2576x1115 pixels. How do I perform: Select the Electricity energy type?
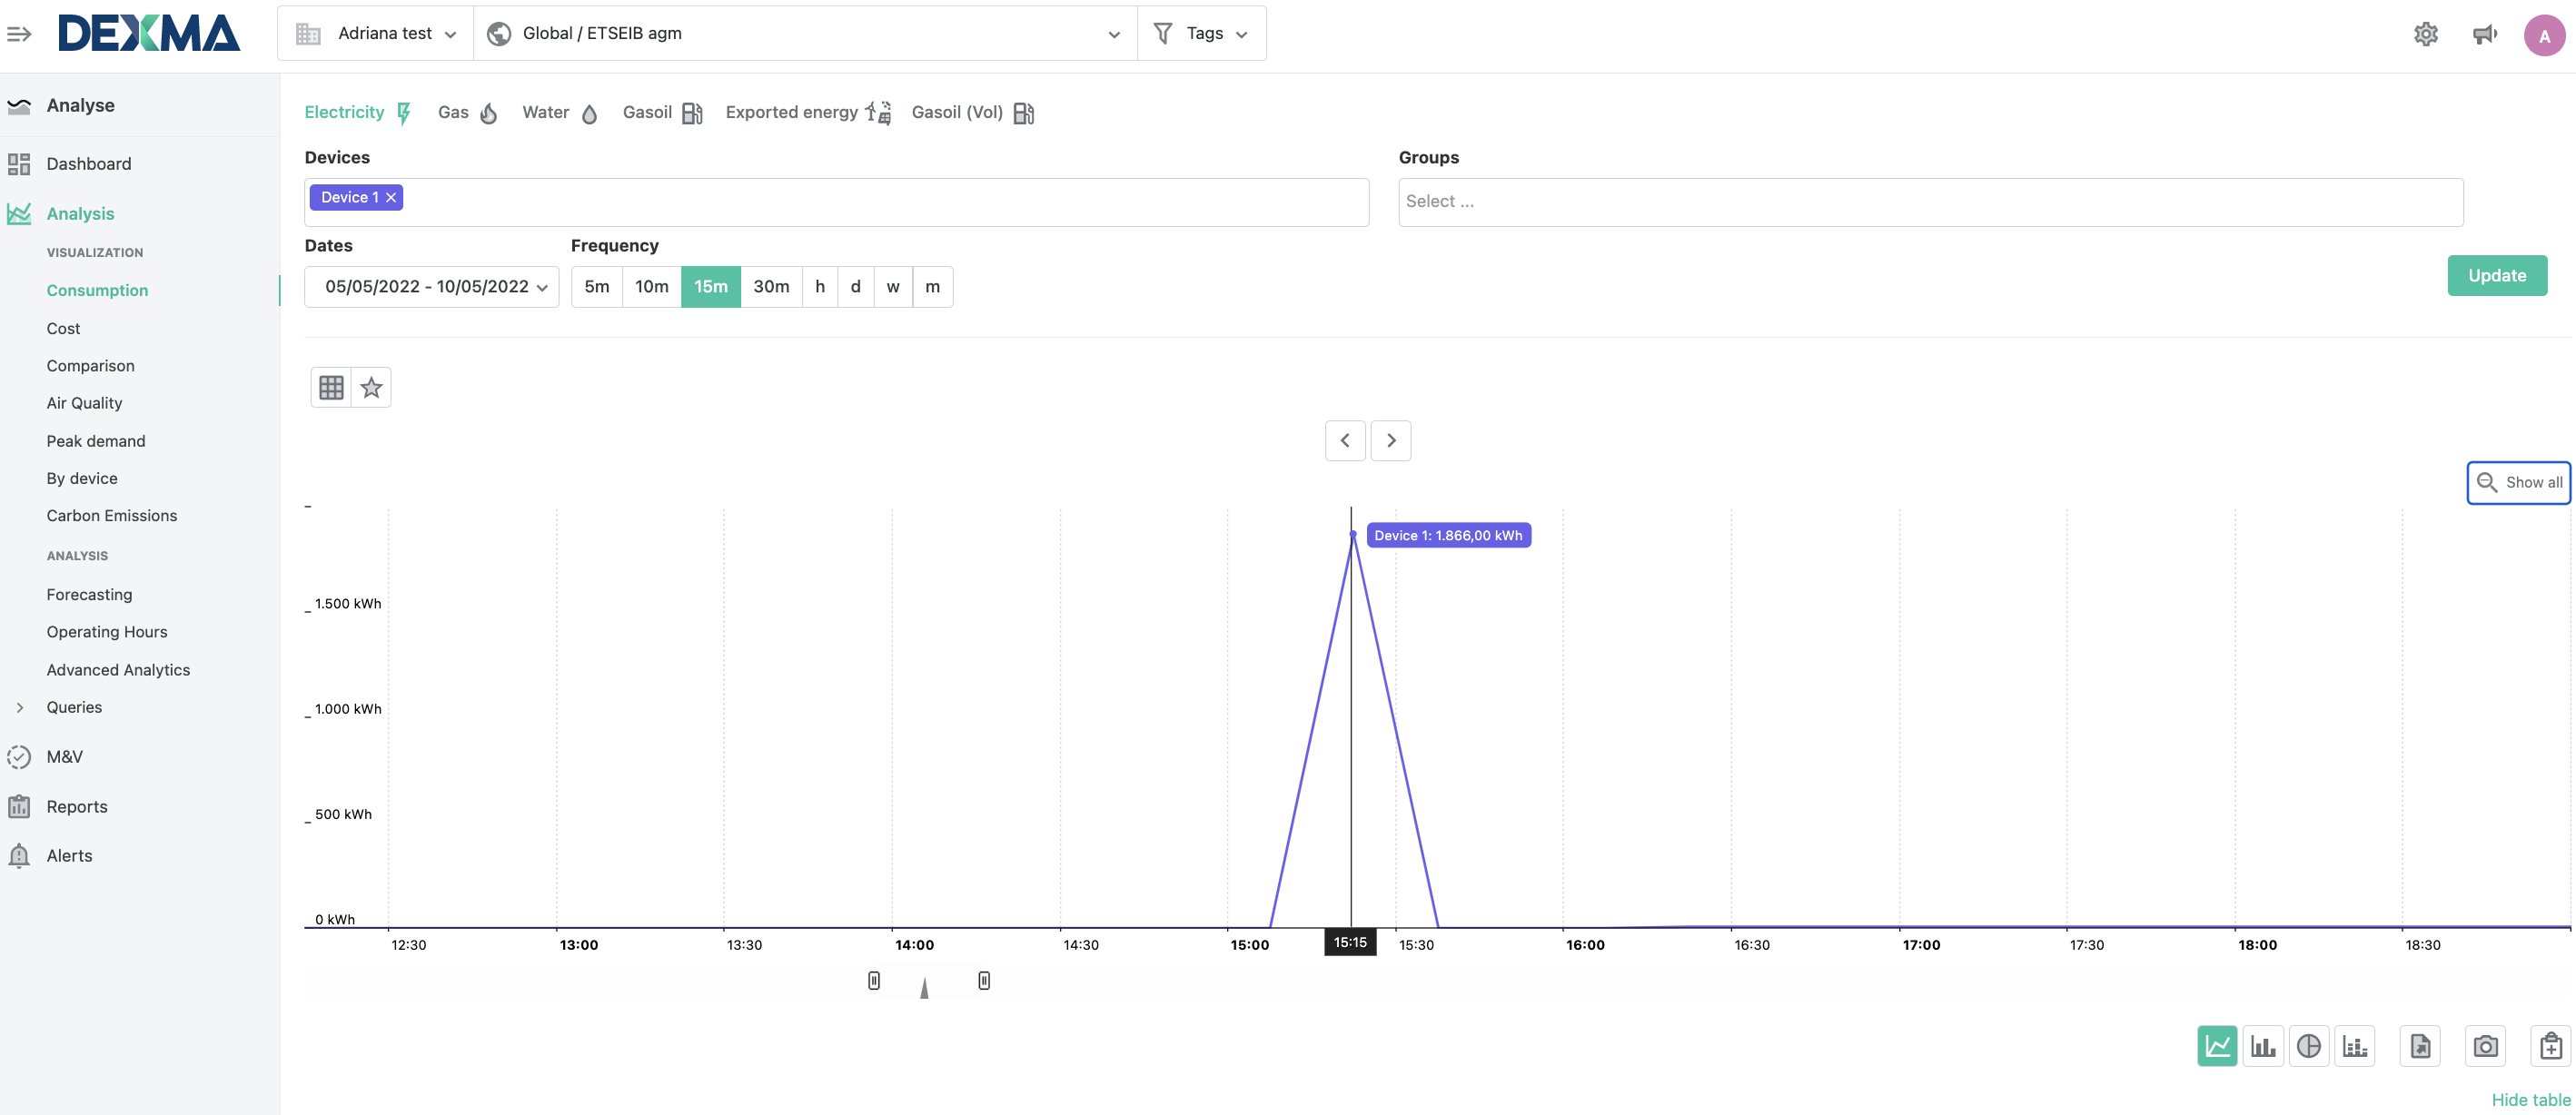358,112
